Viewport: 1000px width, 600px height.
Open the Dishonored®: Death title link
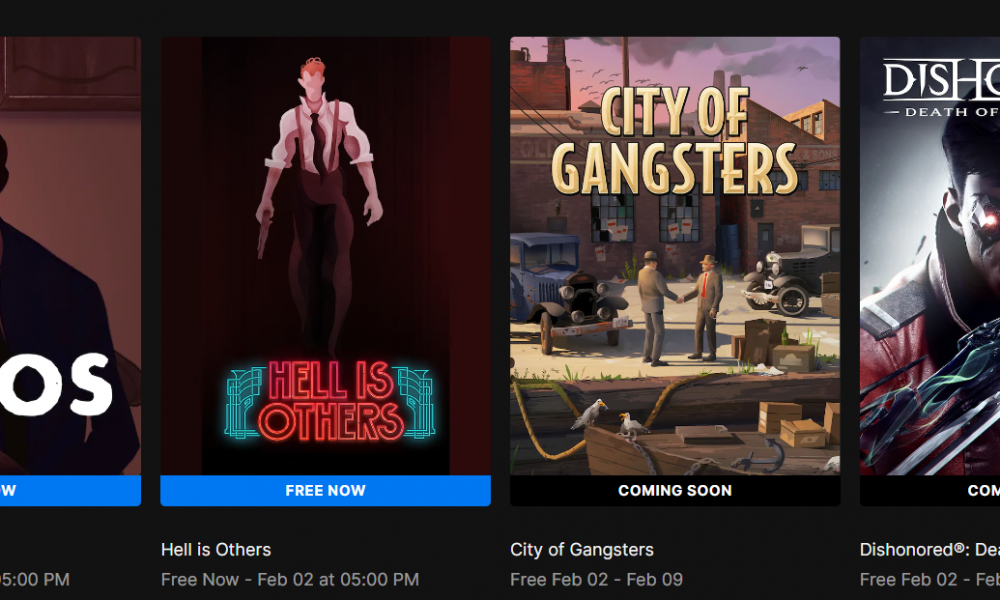(x=930, y=550)
